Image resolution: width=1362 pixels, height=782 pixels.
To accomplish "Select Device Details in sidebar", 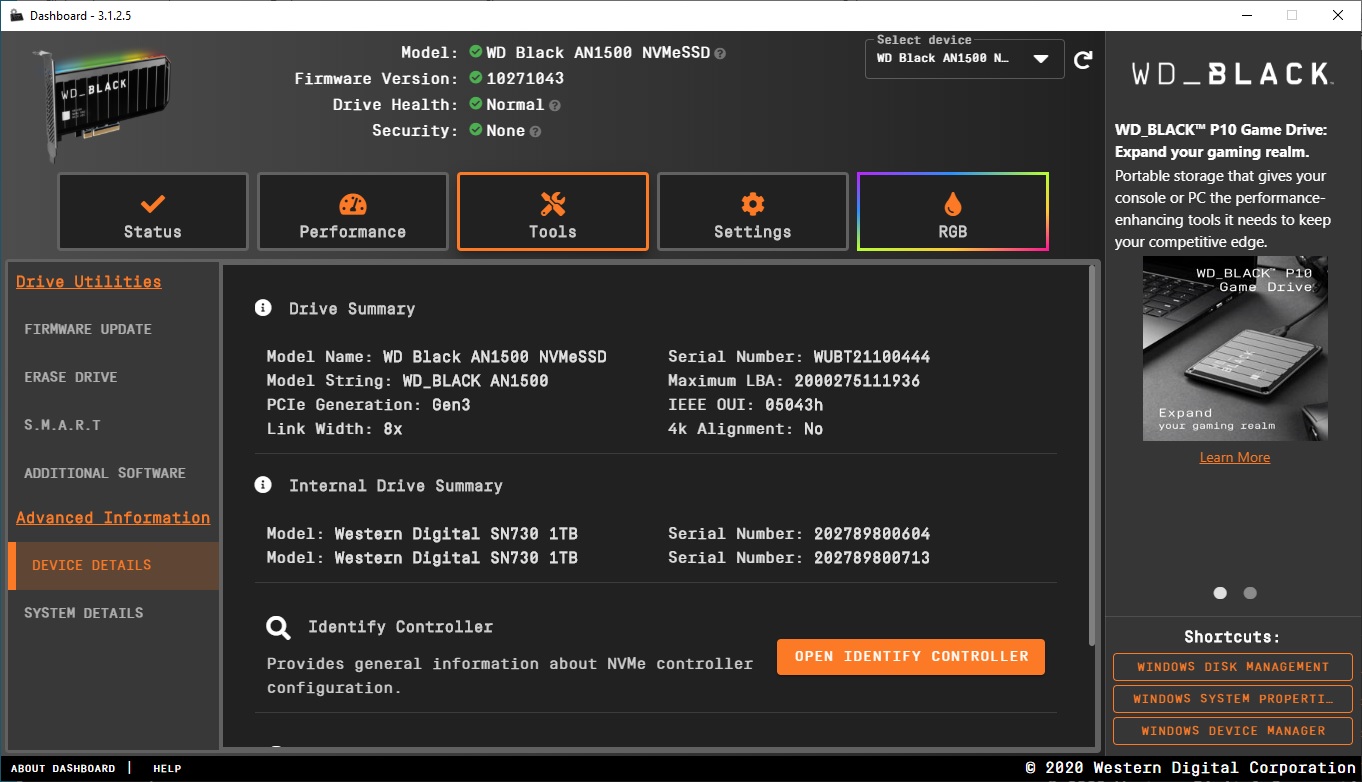I will 113,565.
